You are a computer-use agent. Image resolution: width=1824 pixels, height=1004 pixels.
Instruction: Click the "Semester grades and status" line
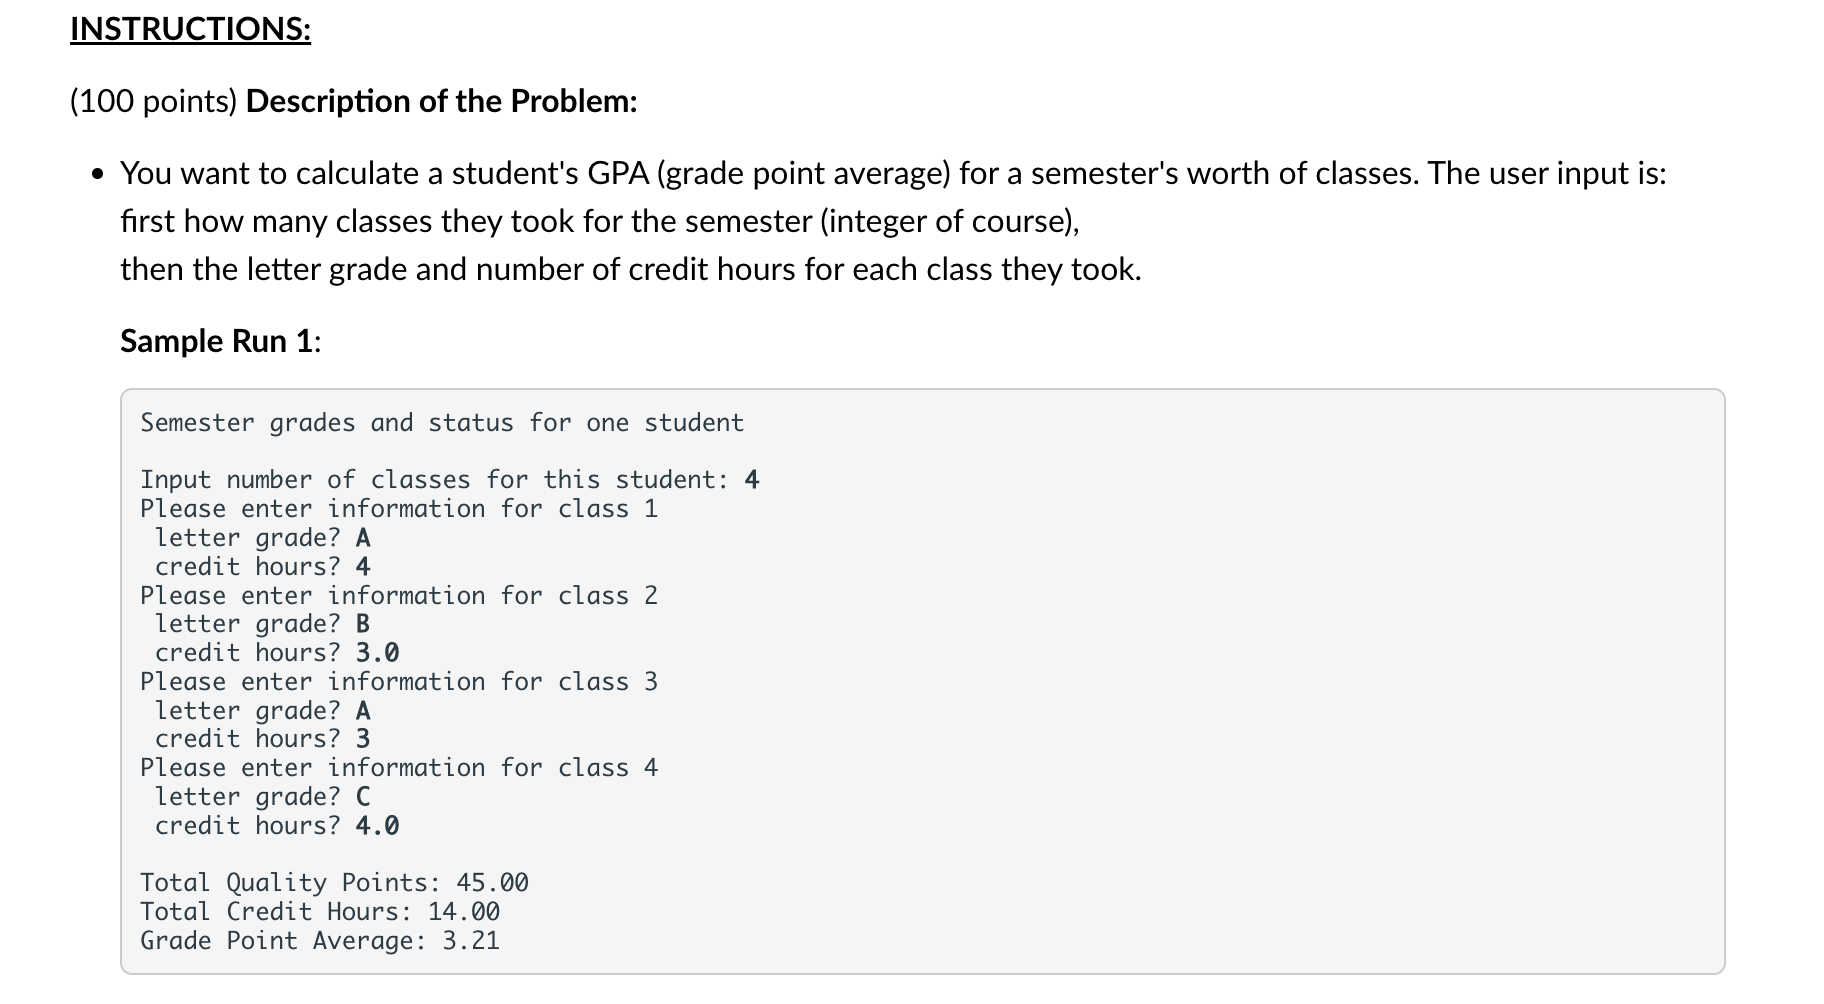pos(442,423)
